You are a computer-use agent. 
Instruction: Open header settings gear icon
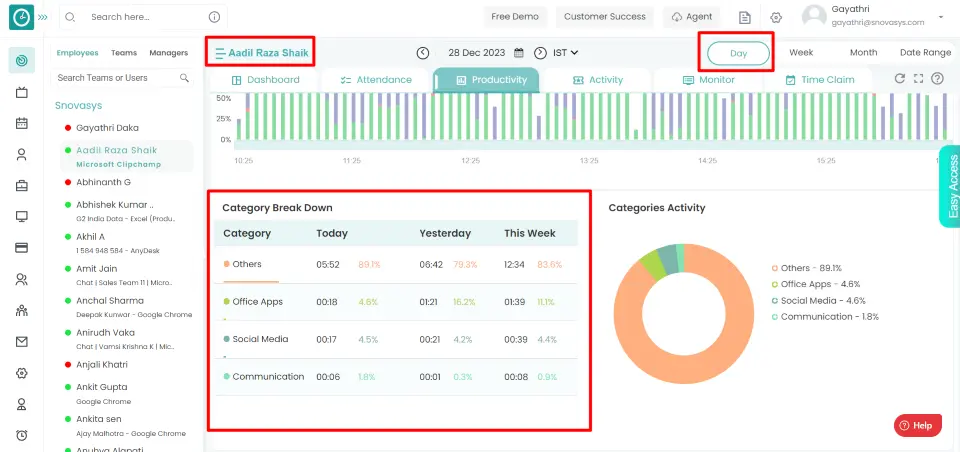coord(776,18)
